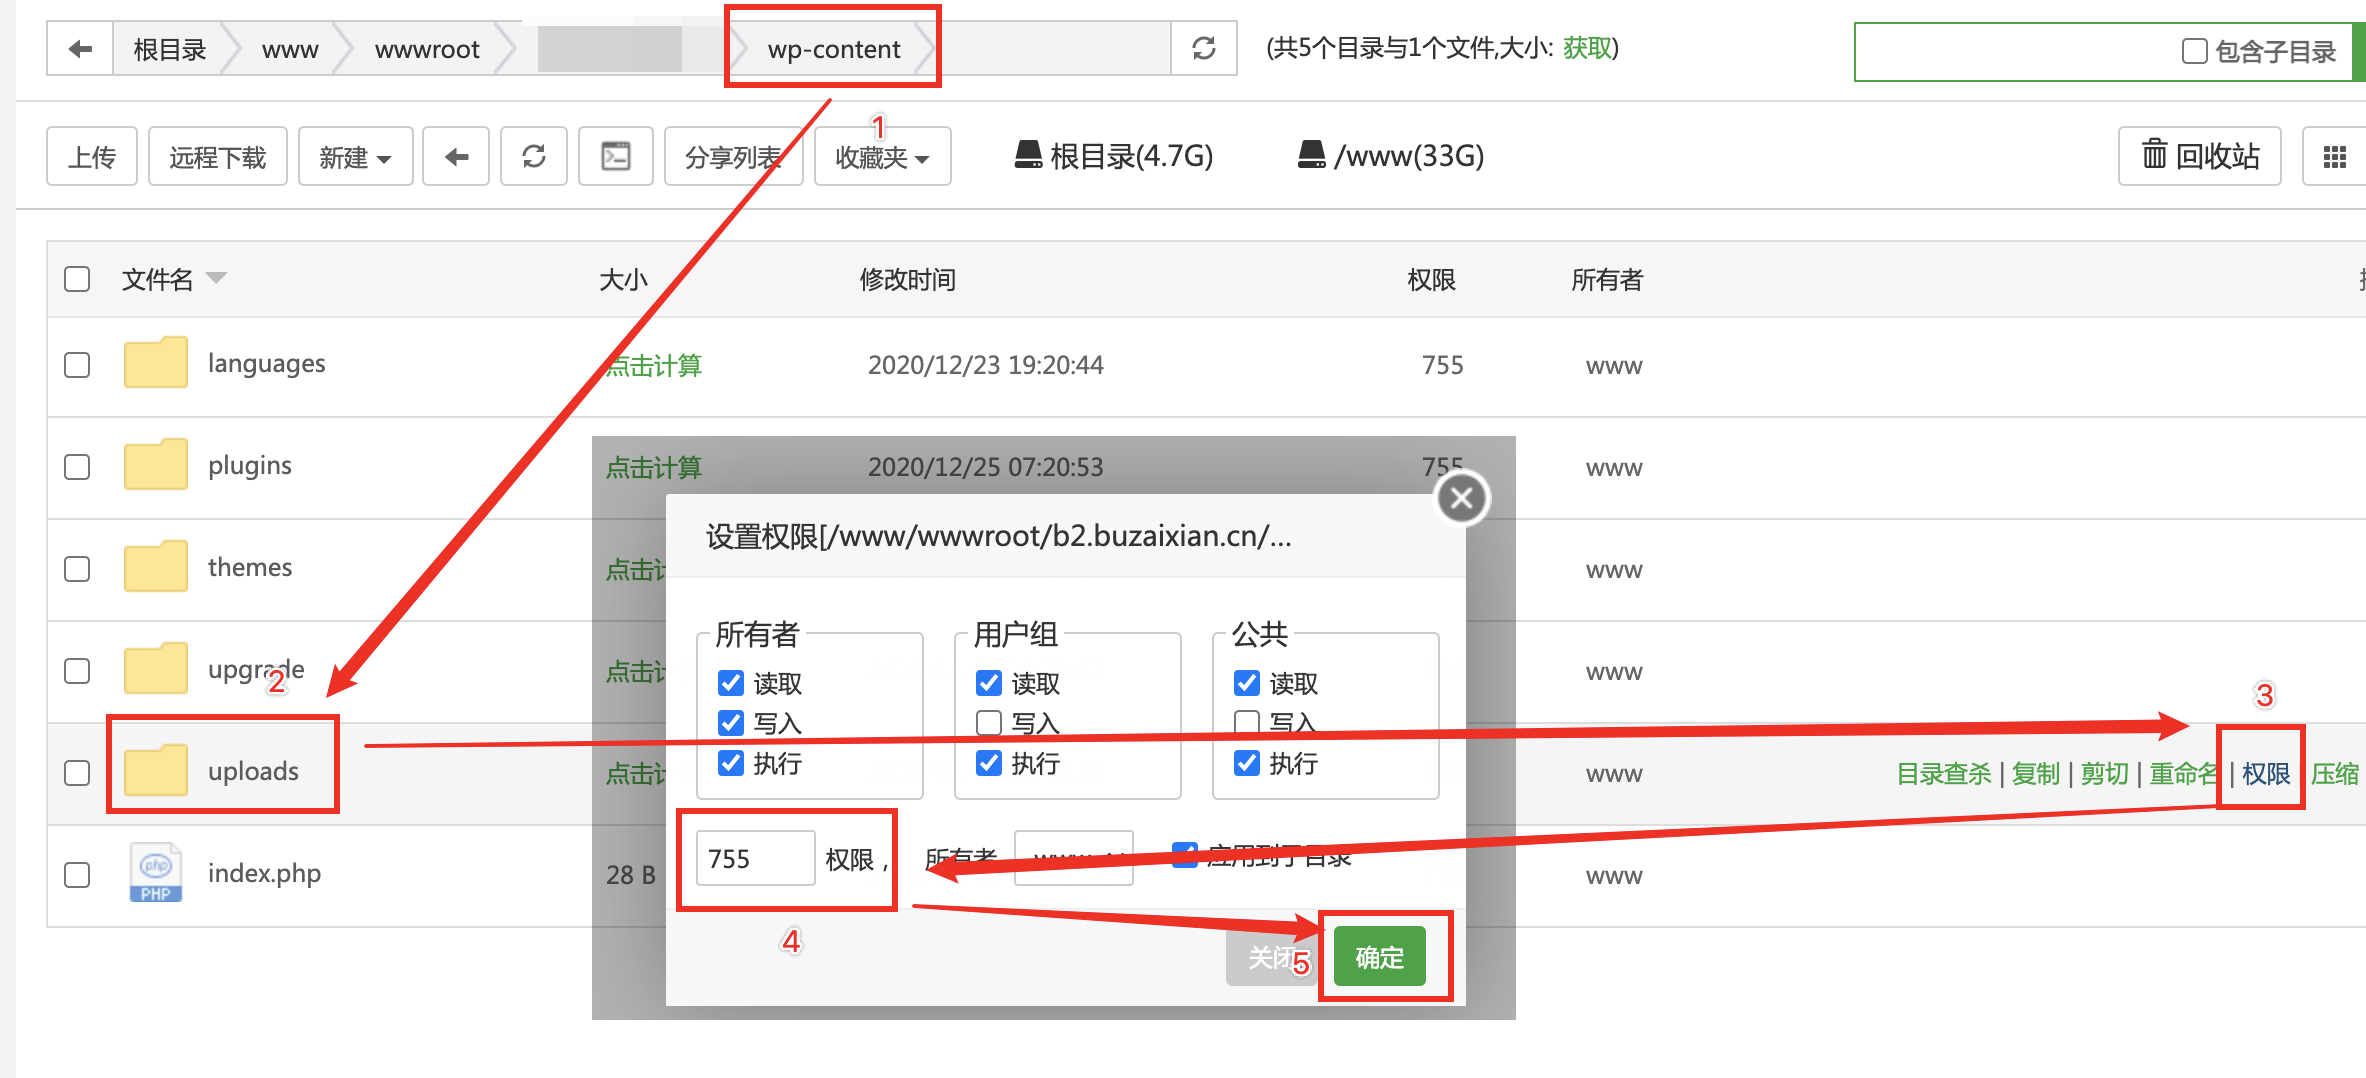Click the breadcrumb back arrow icon
This screenshot has height=1078, width=2366.
tap(80, 49)
